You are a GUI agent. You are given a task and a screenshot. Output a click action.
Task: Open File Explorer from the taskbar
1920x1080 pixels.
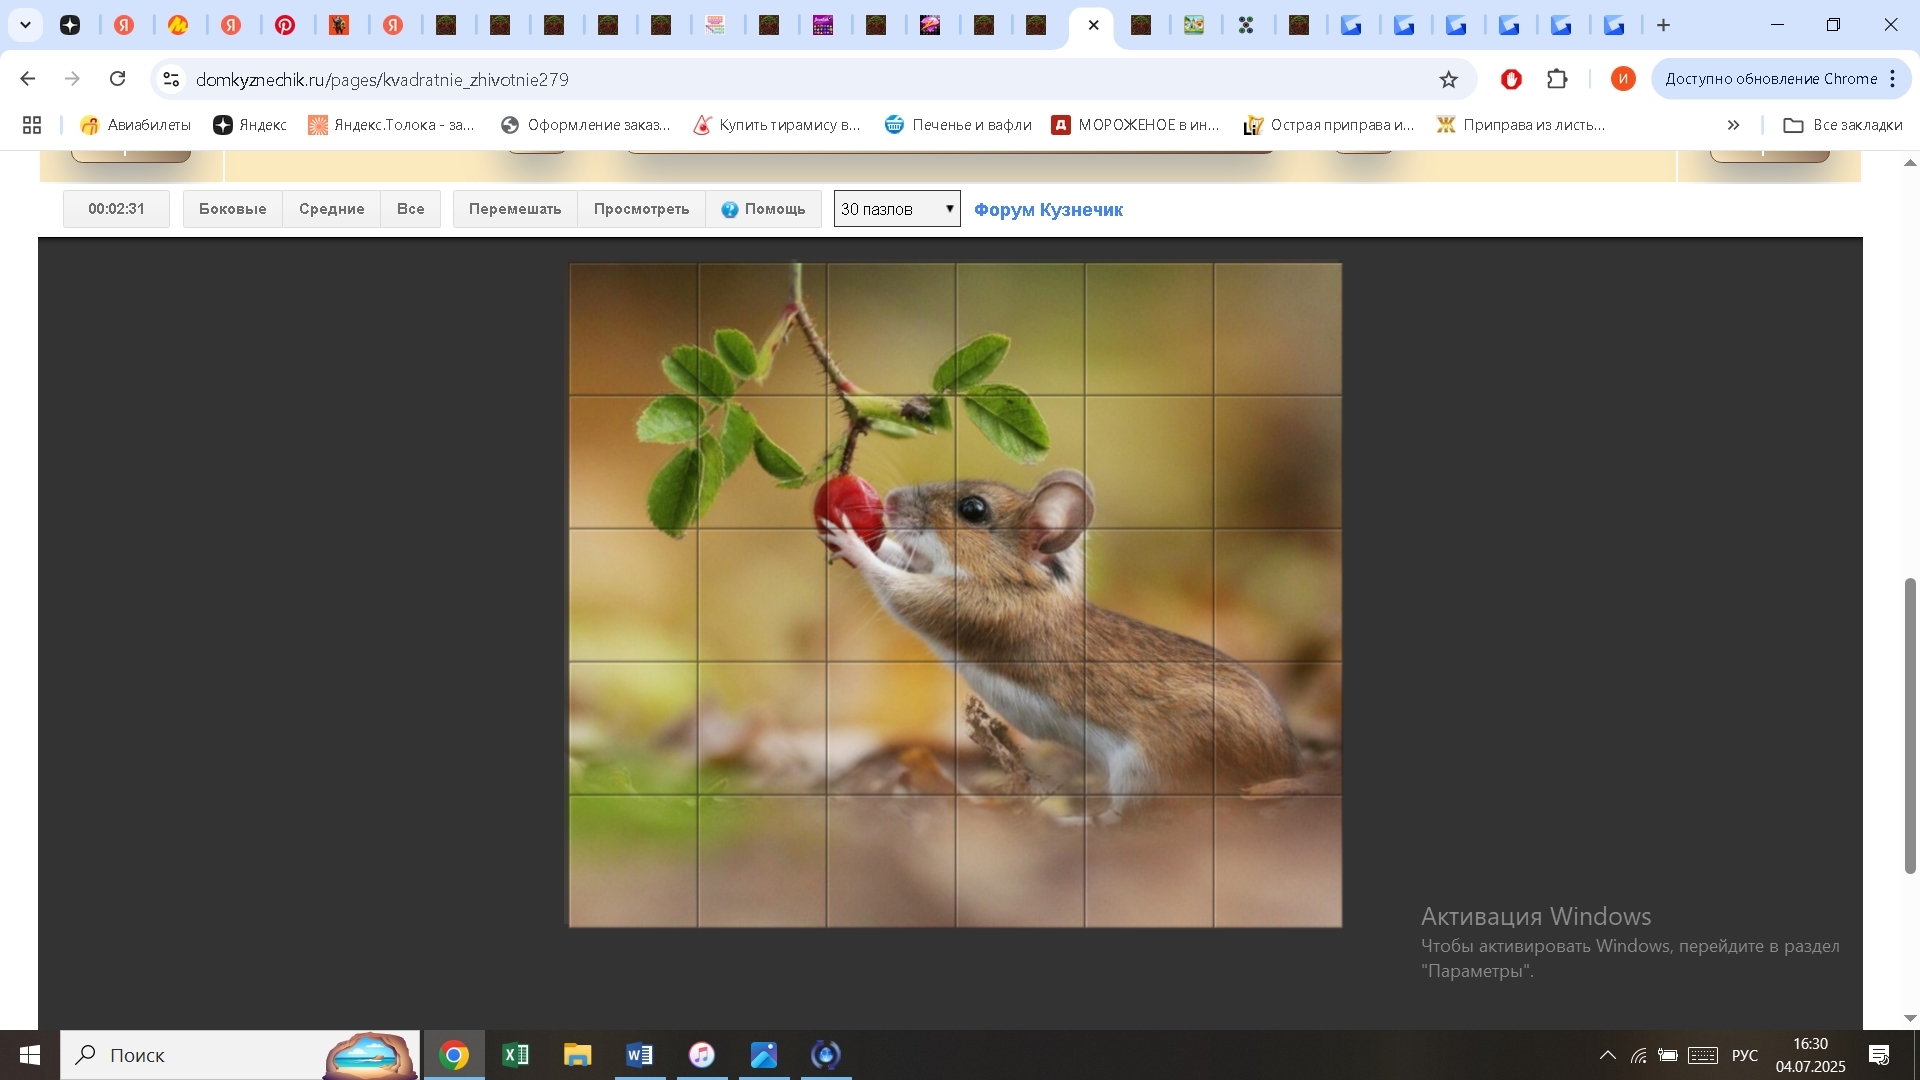click(x=578, y=1055)
